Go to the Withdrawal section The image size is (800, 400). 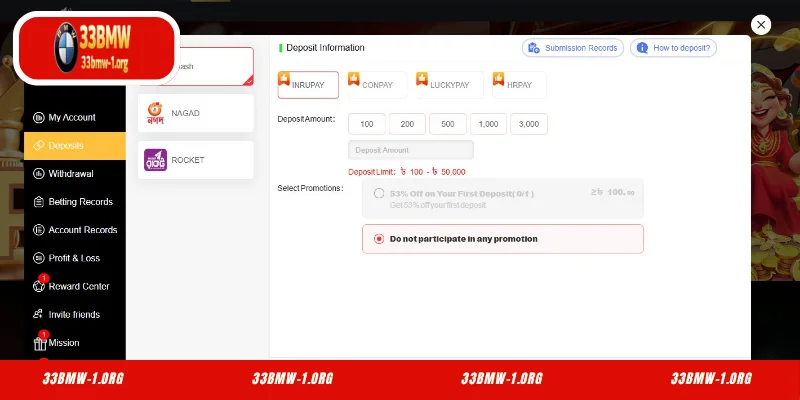[74, 174]
